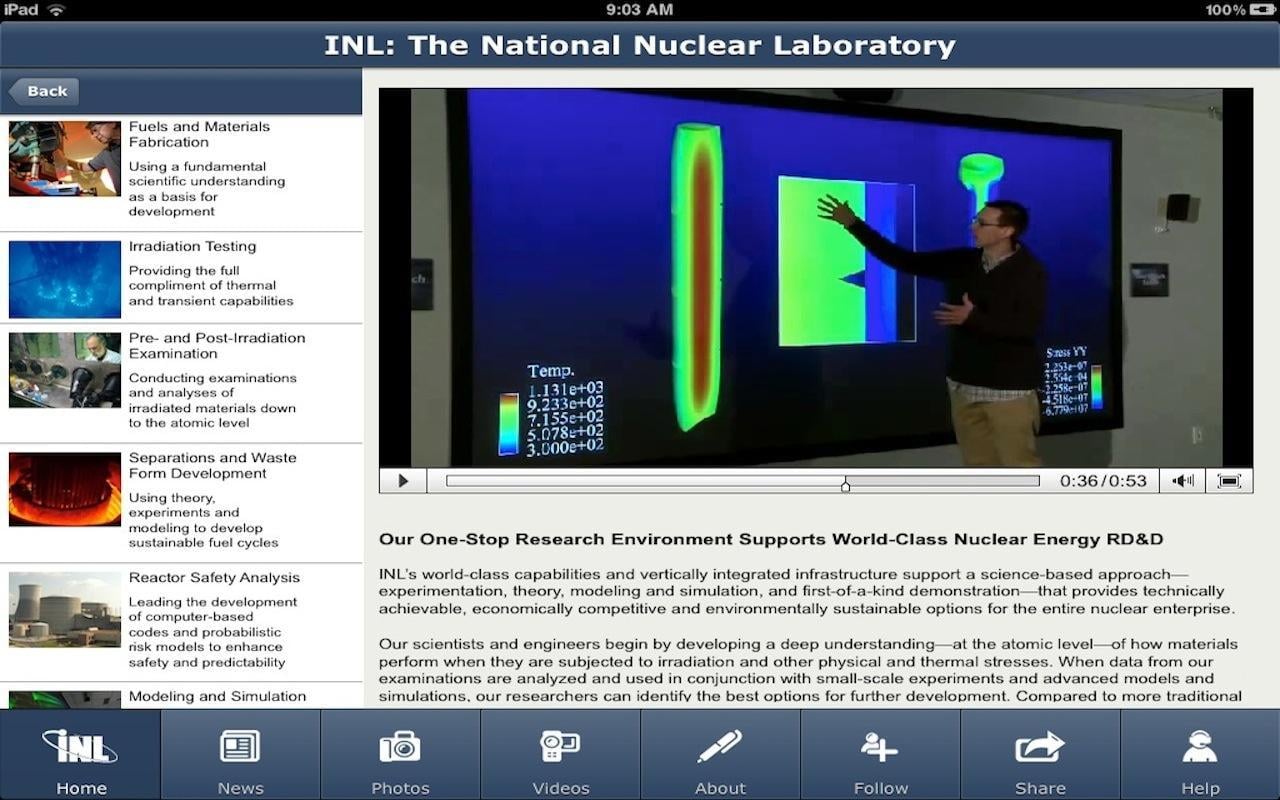Tap the Follow tab
The height and width of the screenshot is (800, 1280).
point(880,755)
